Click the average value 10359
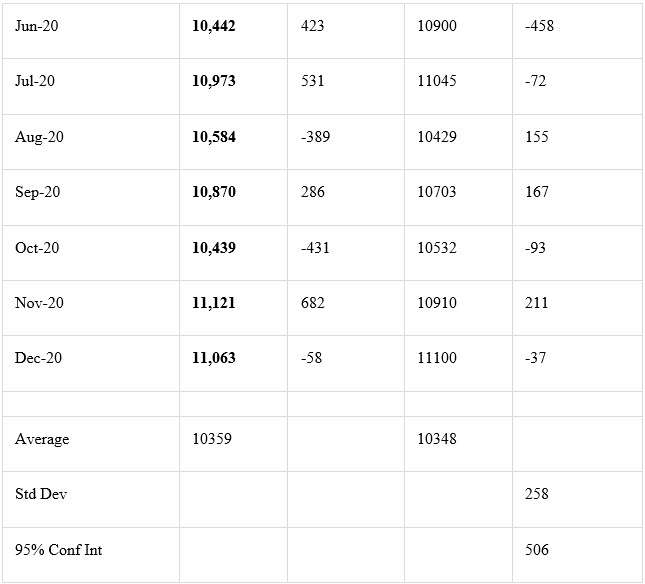This screenshot has height=584, width=645. (212, 439)
